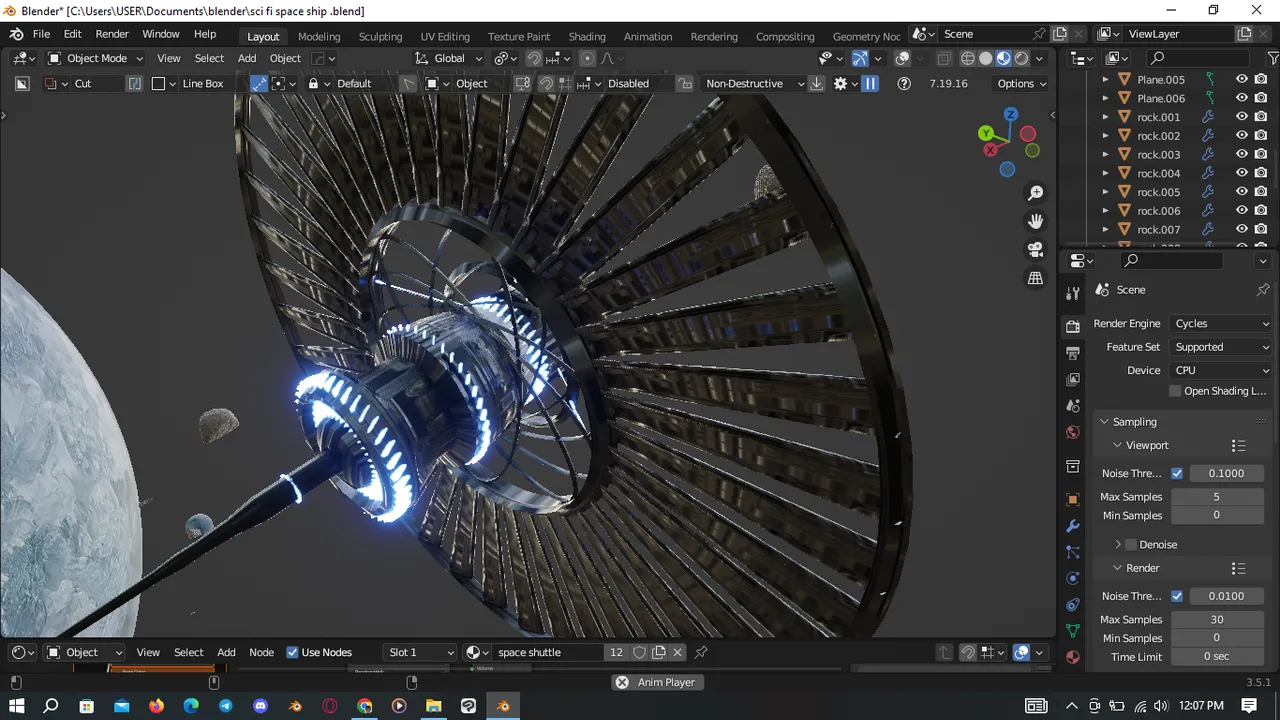Click the navigation gizmo Z axis
The width and height of the screenshot is (1280, 720).
click(1011, 115)
